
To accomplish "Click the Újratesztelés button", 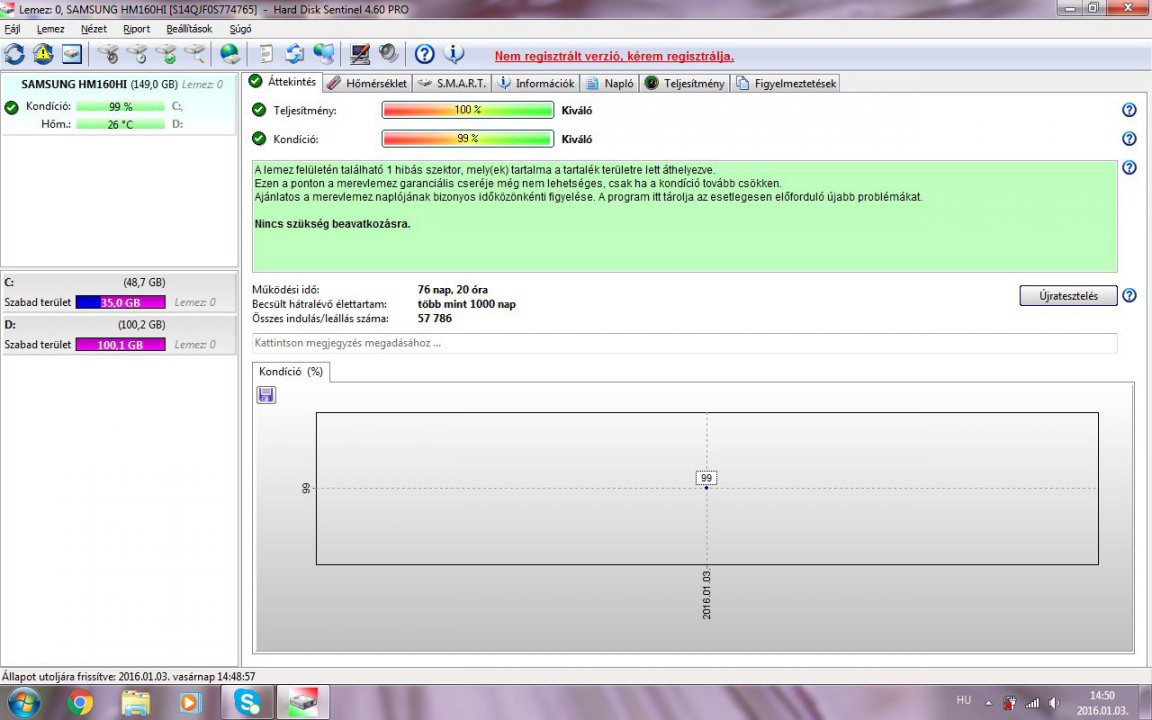I will point(1068,295).
